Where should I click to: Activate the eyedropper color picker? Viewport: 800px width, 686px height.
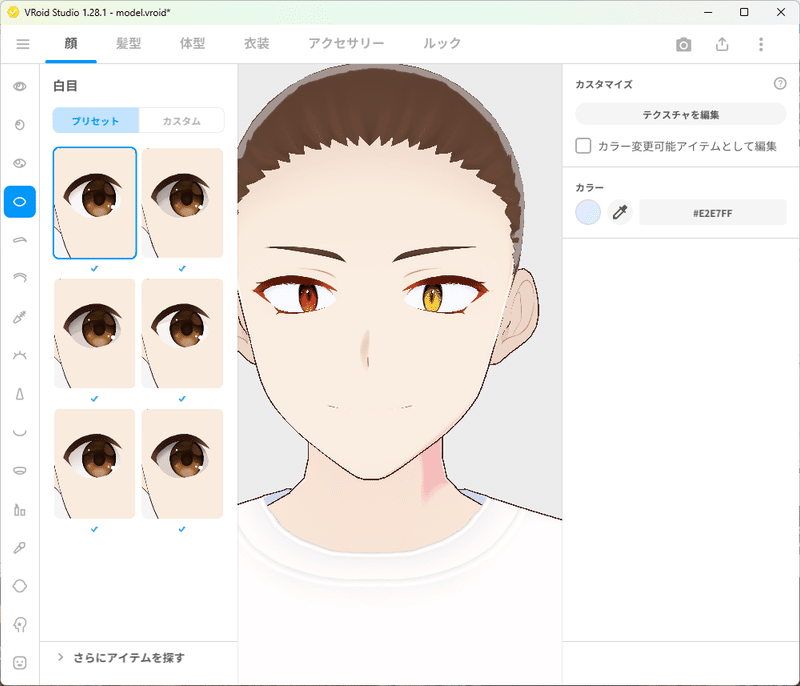pos(620,212)
